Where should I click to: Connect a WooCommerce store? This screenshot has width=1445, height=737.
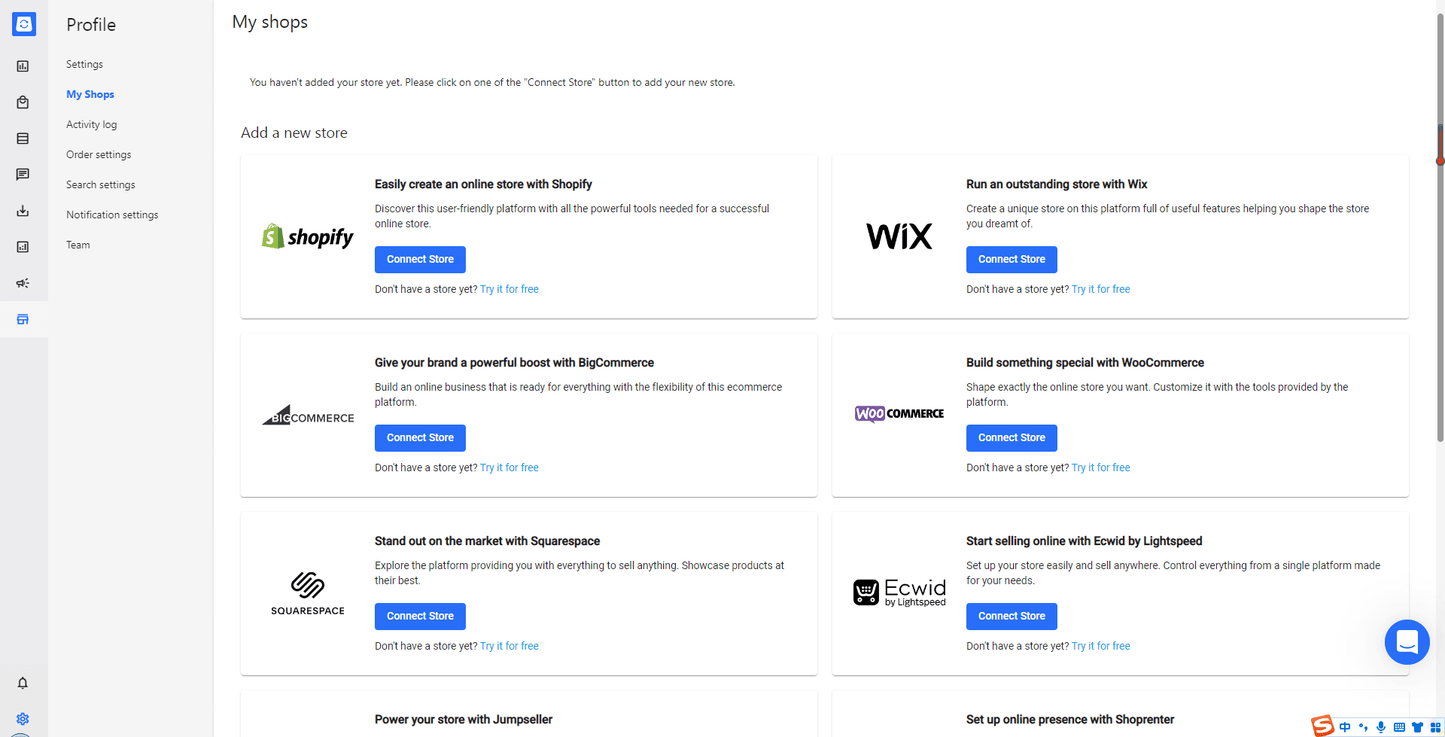(x=1011, y=438)
